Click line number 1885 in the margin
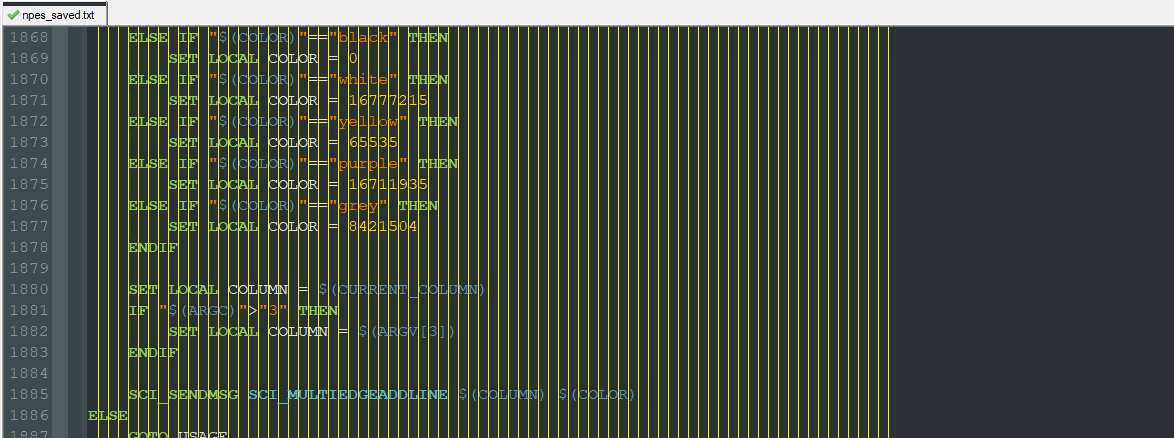The width and height of the screenshot is (1174, 438). tap(28, 394)
